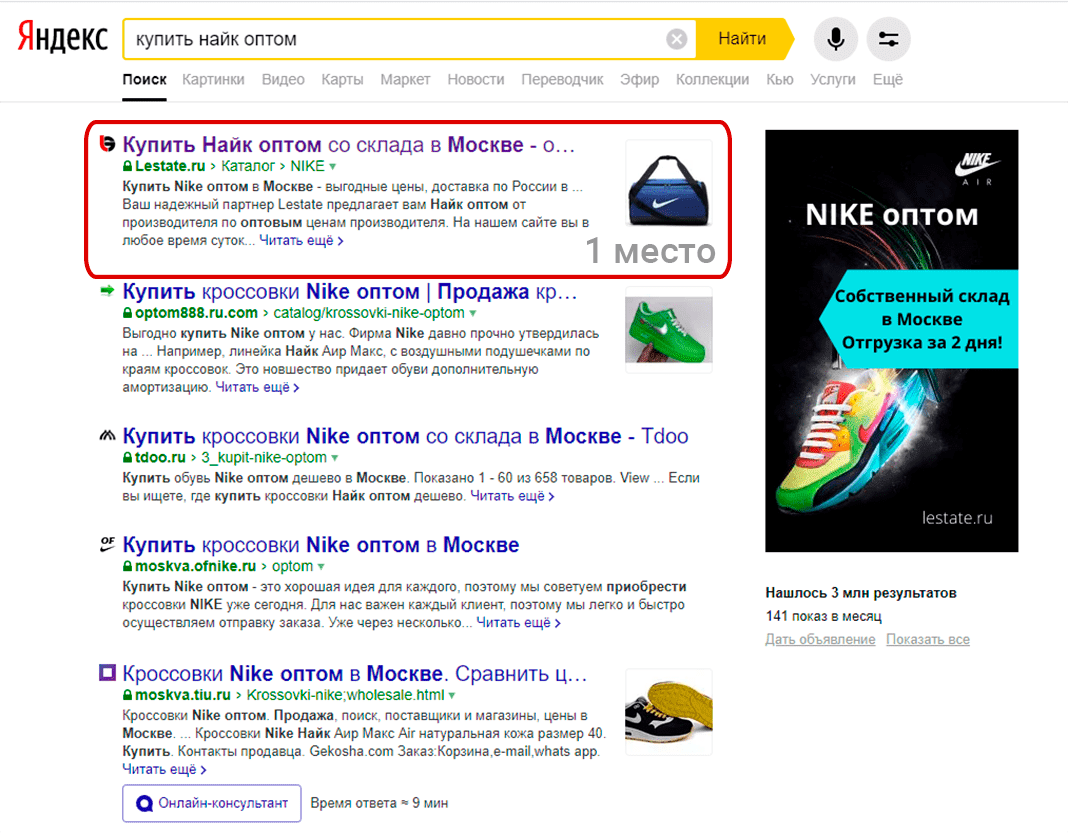Expand dropdown arrow after tdoo.ru path

334,458
